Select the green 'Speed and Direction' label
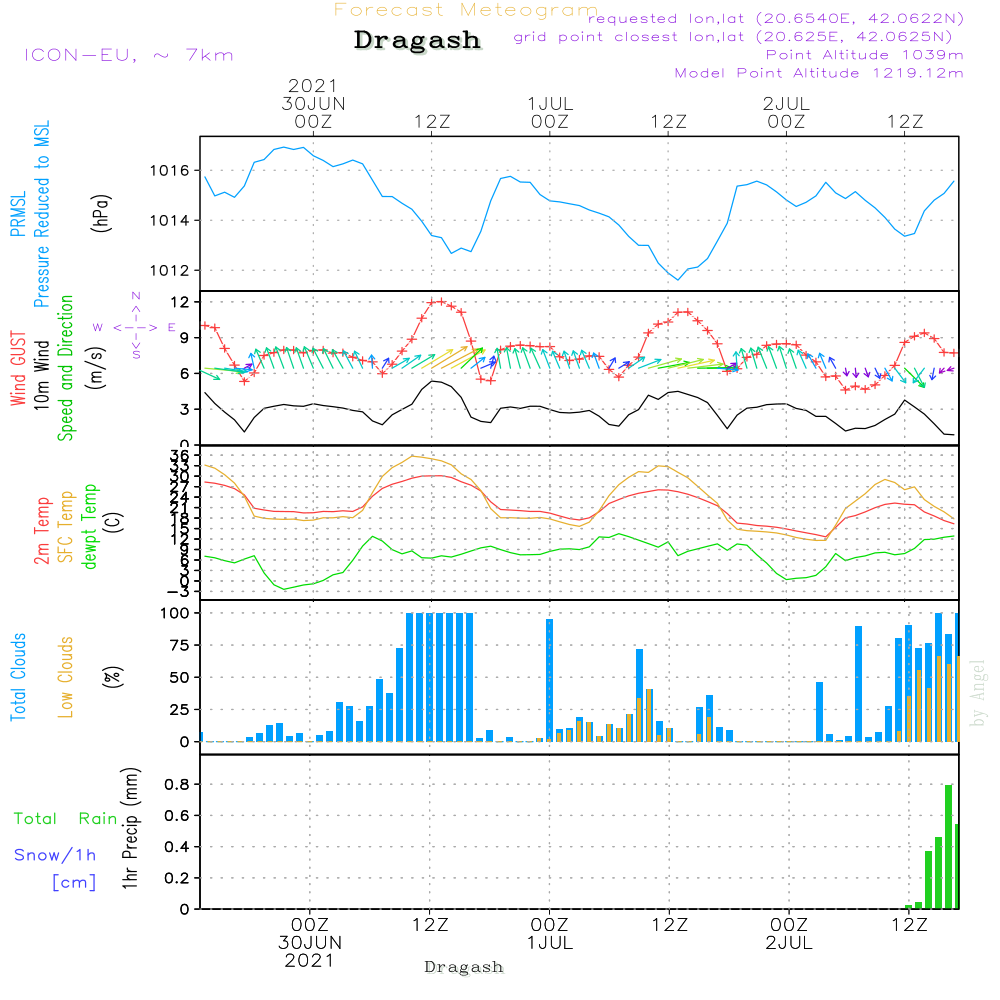1000x1000 pixels. (x=65, y=368)
